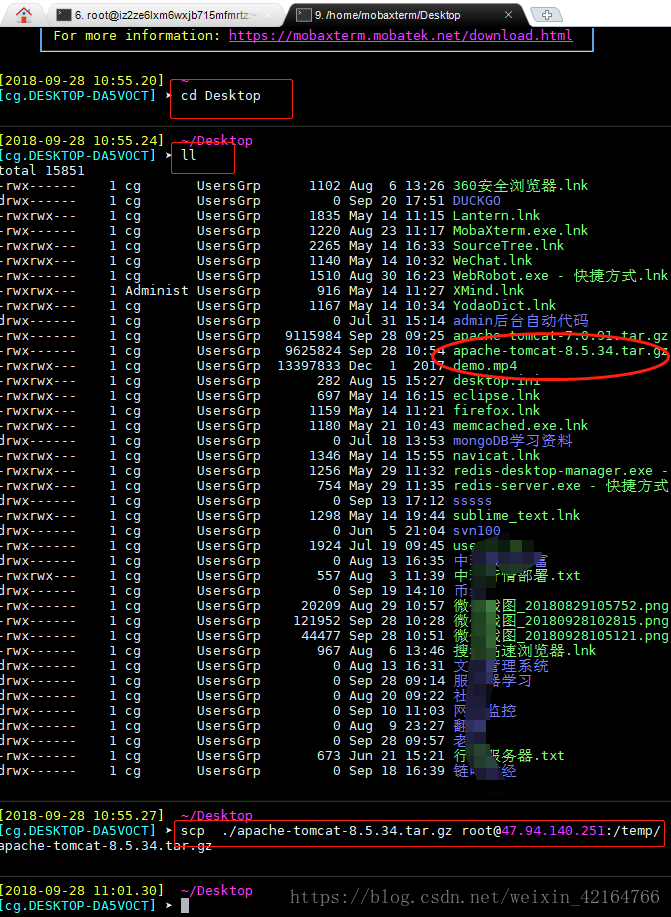Click the Administ owner entry
Screen dimensions: 671x917
click(157, 291)
